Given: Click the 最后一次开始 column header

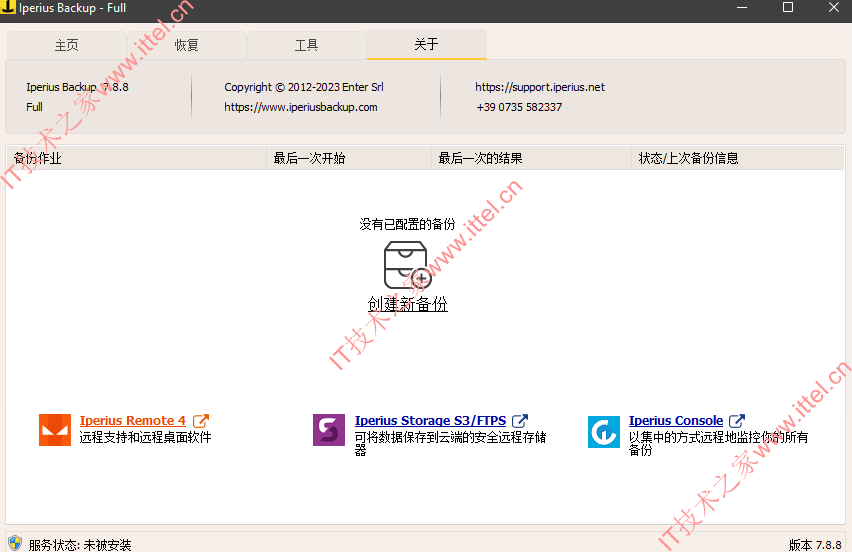Looking at the screenshot, I should (x=349, y=158).
